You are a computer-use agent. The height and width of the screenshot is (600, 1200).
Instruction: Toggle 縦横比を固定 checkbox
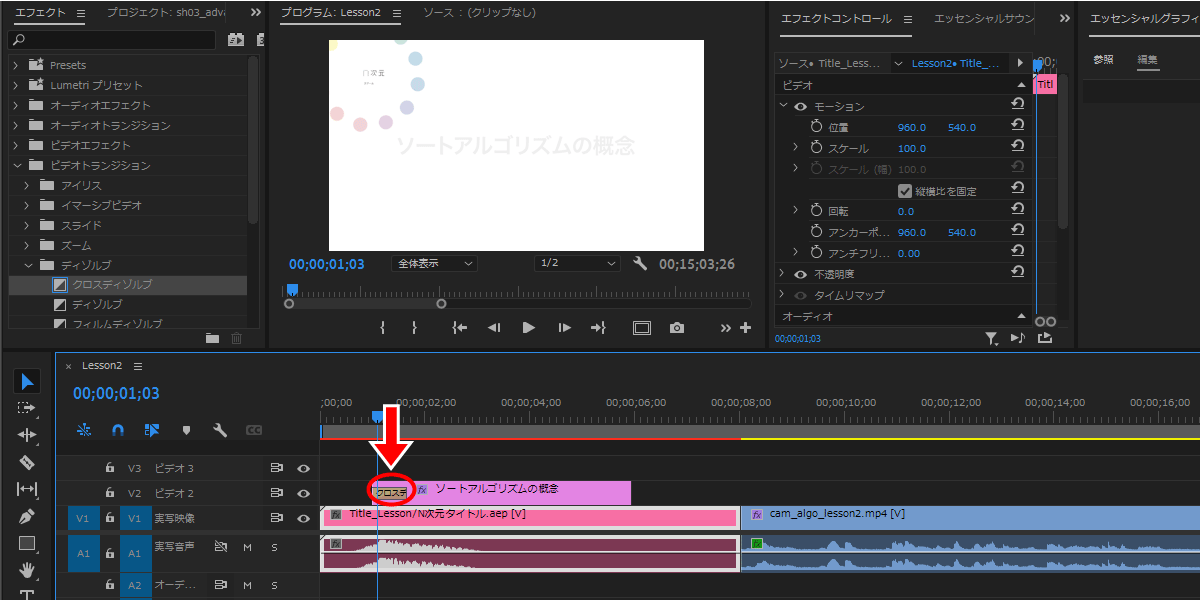[905, 190]
